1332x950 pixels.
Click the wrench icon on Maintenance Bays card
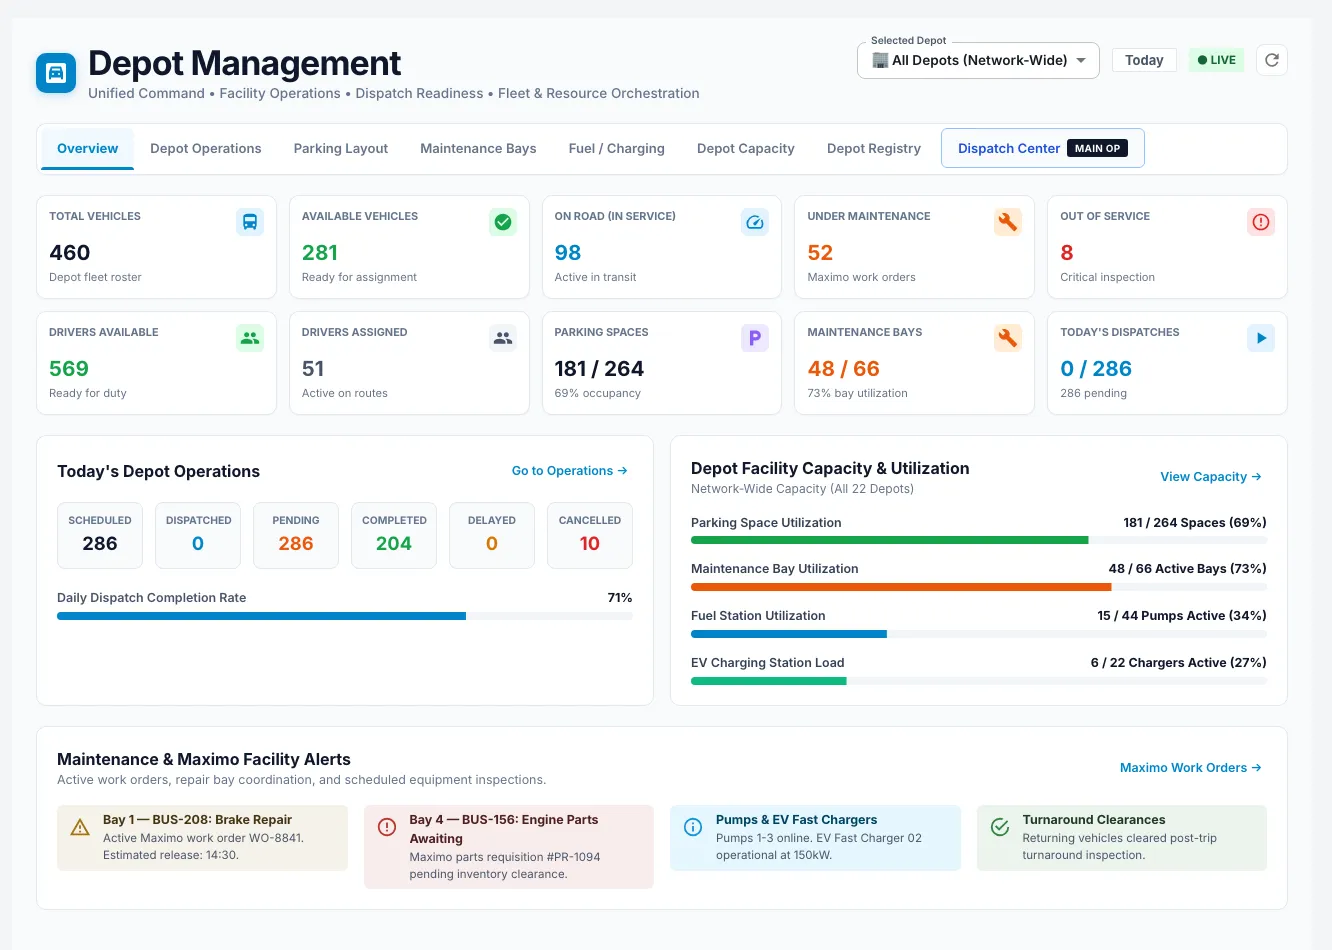[1008, 338]
